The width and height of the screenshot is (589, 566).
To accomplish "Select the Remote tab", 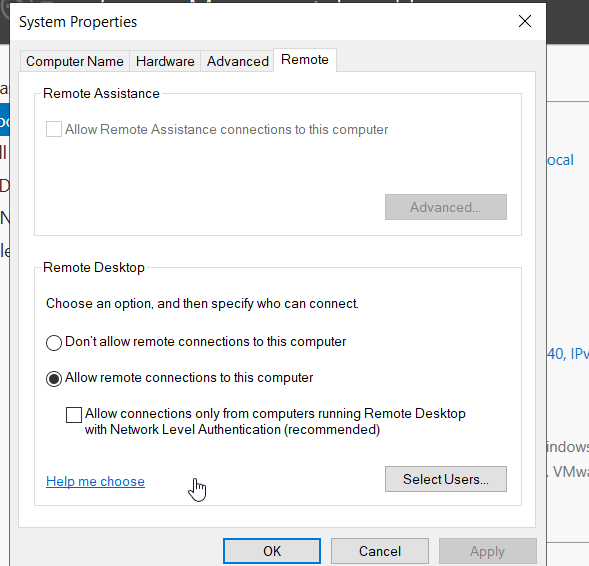I will pos(305,60).
